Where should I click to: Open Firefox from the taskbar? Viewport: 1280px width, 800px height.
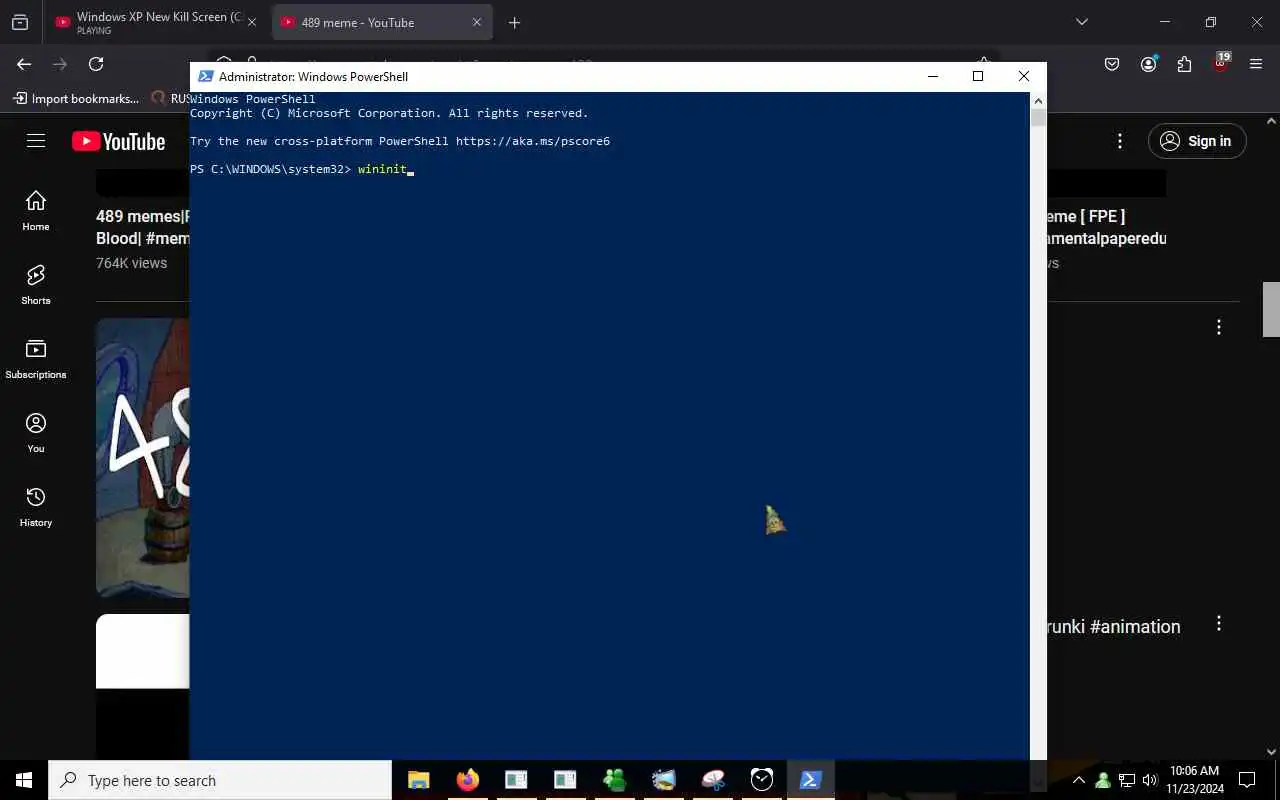(x=467, y=780)
